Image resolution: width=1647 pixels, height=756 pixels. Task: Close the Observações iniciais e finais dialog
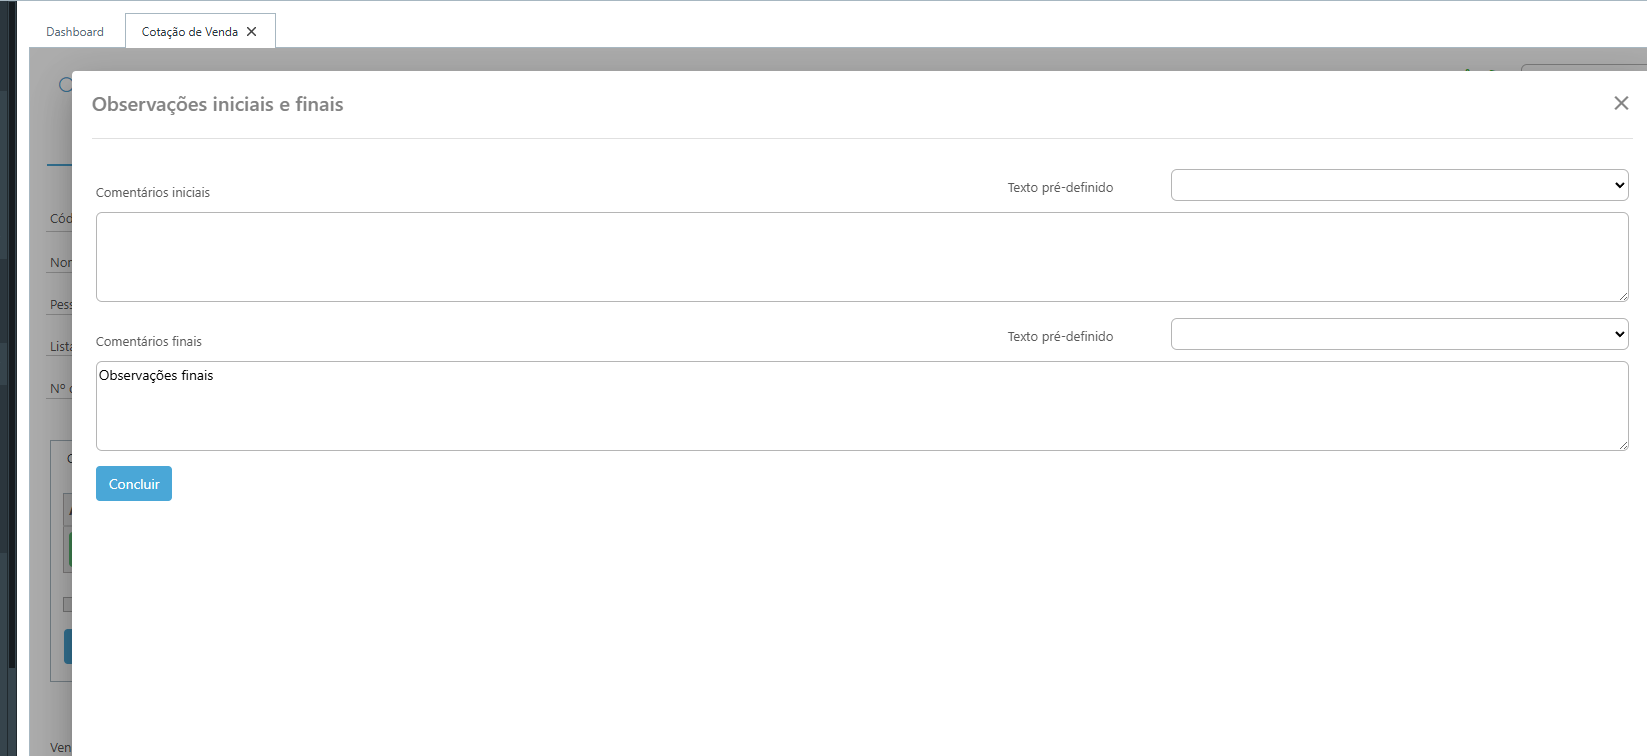click(1621, 103)
